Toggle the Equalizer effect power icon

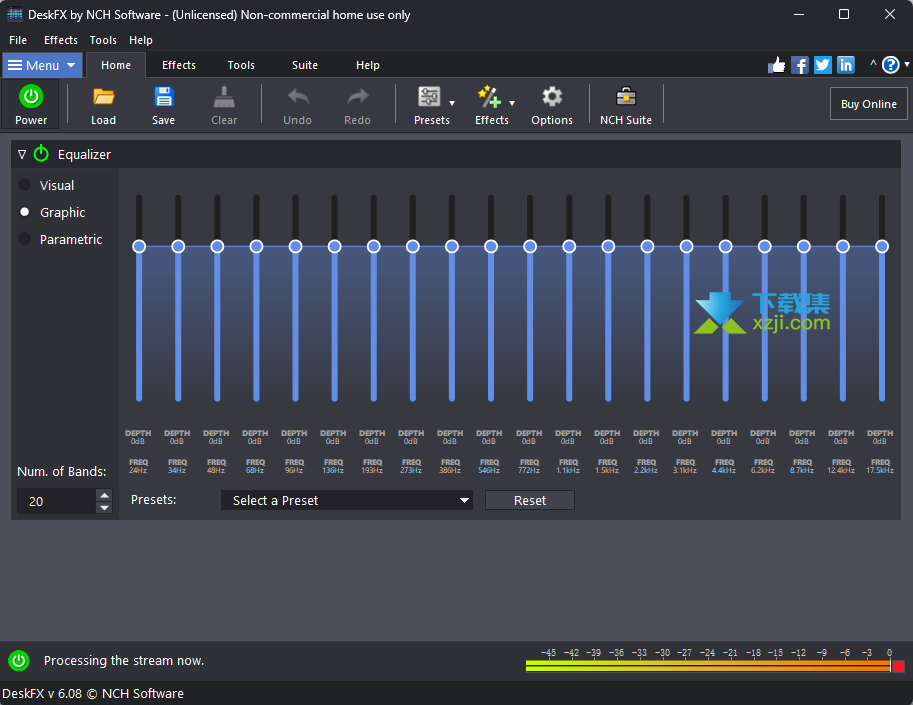pyautogui.click(x=41, y=154)
